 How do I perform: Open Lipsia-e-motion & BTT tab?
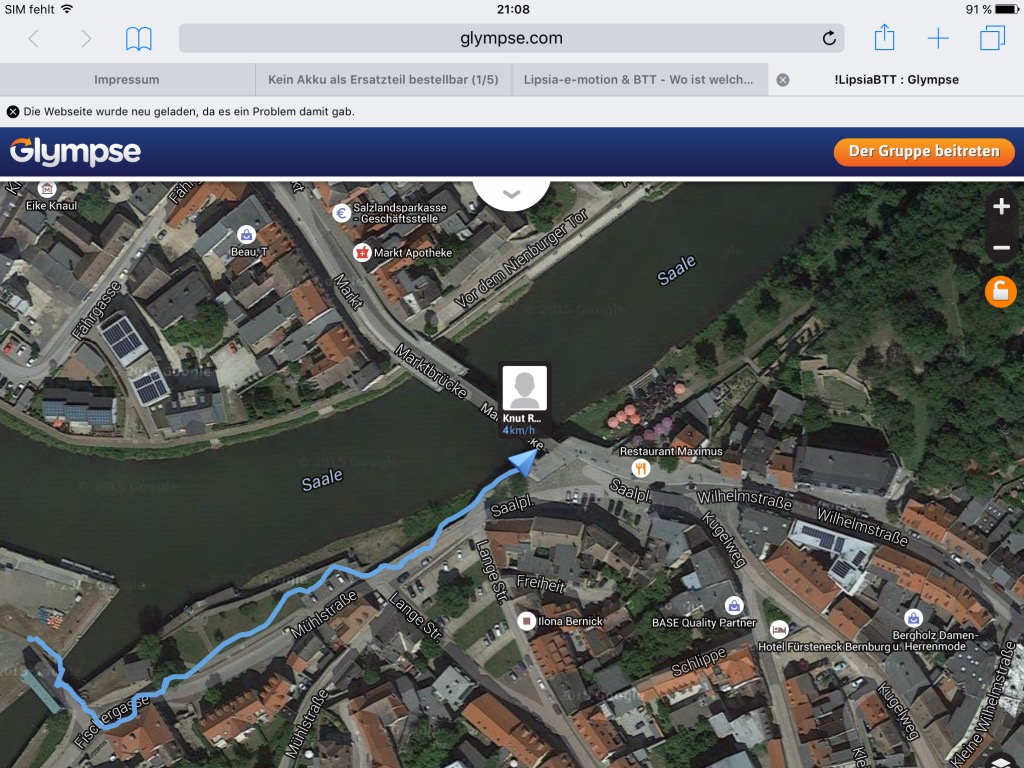[639, 80]
